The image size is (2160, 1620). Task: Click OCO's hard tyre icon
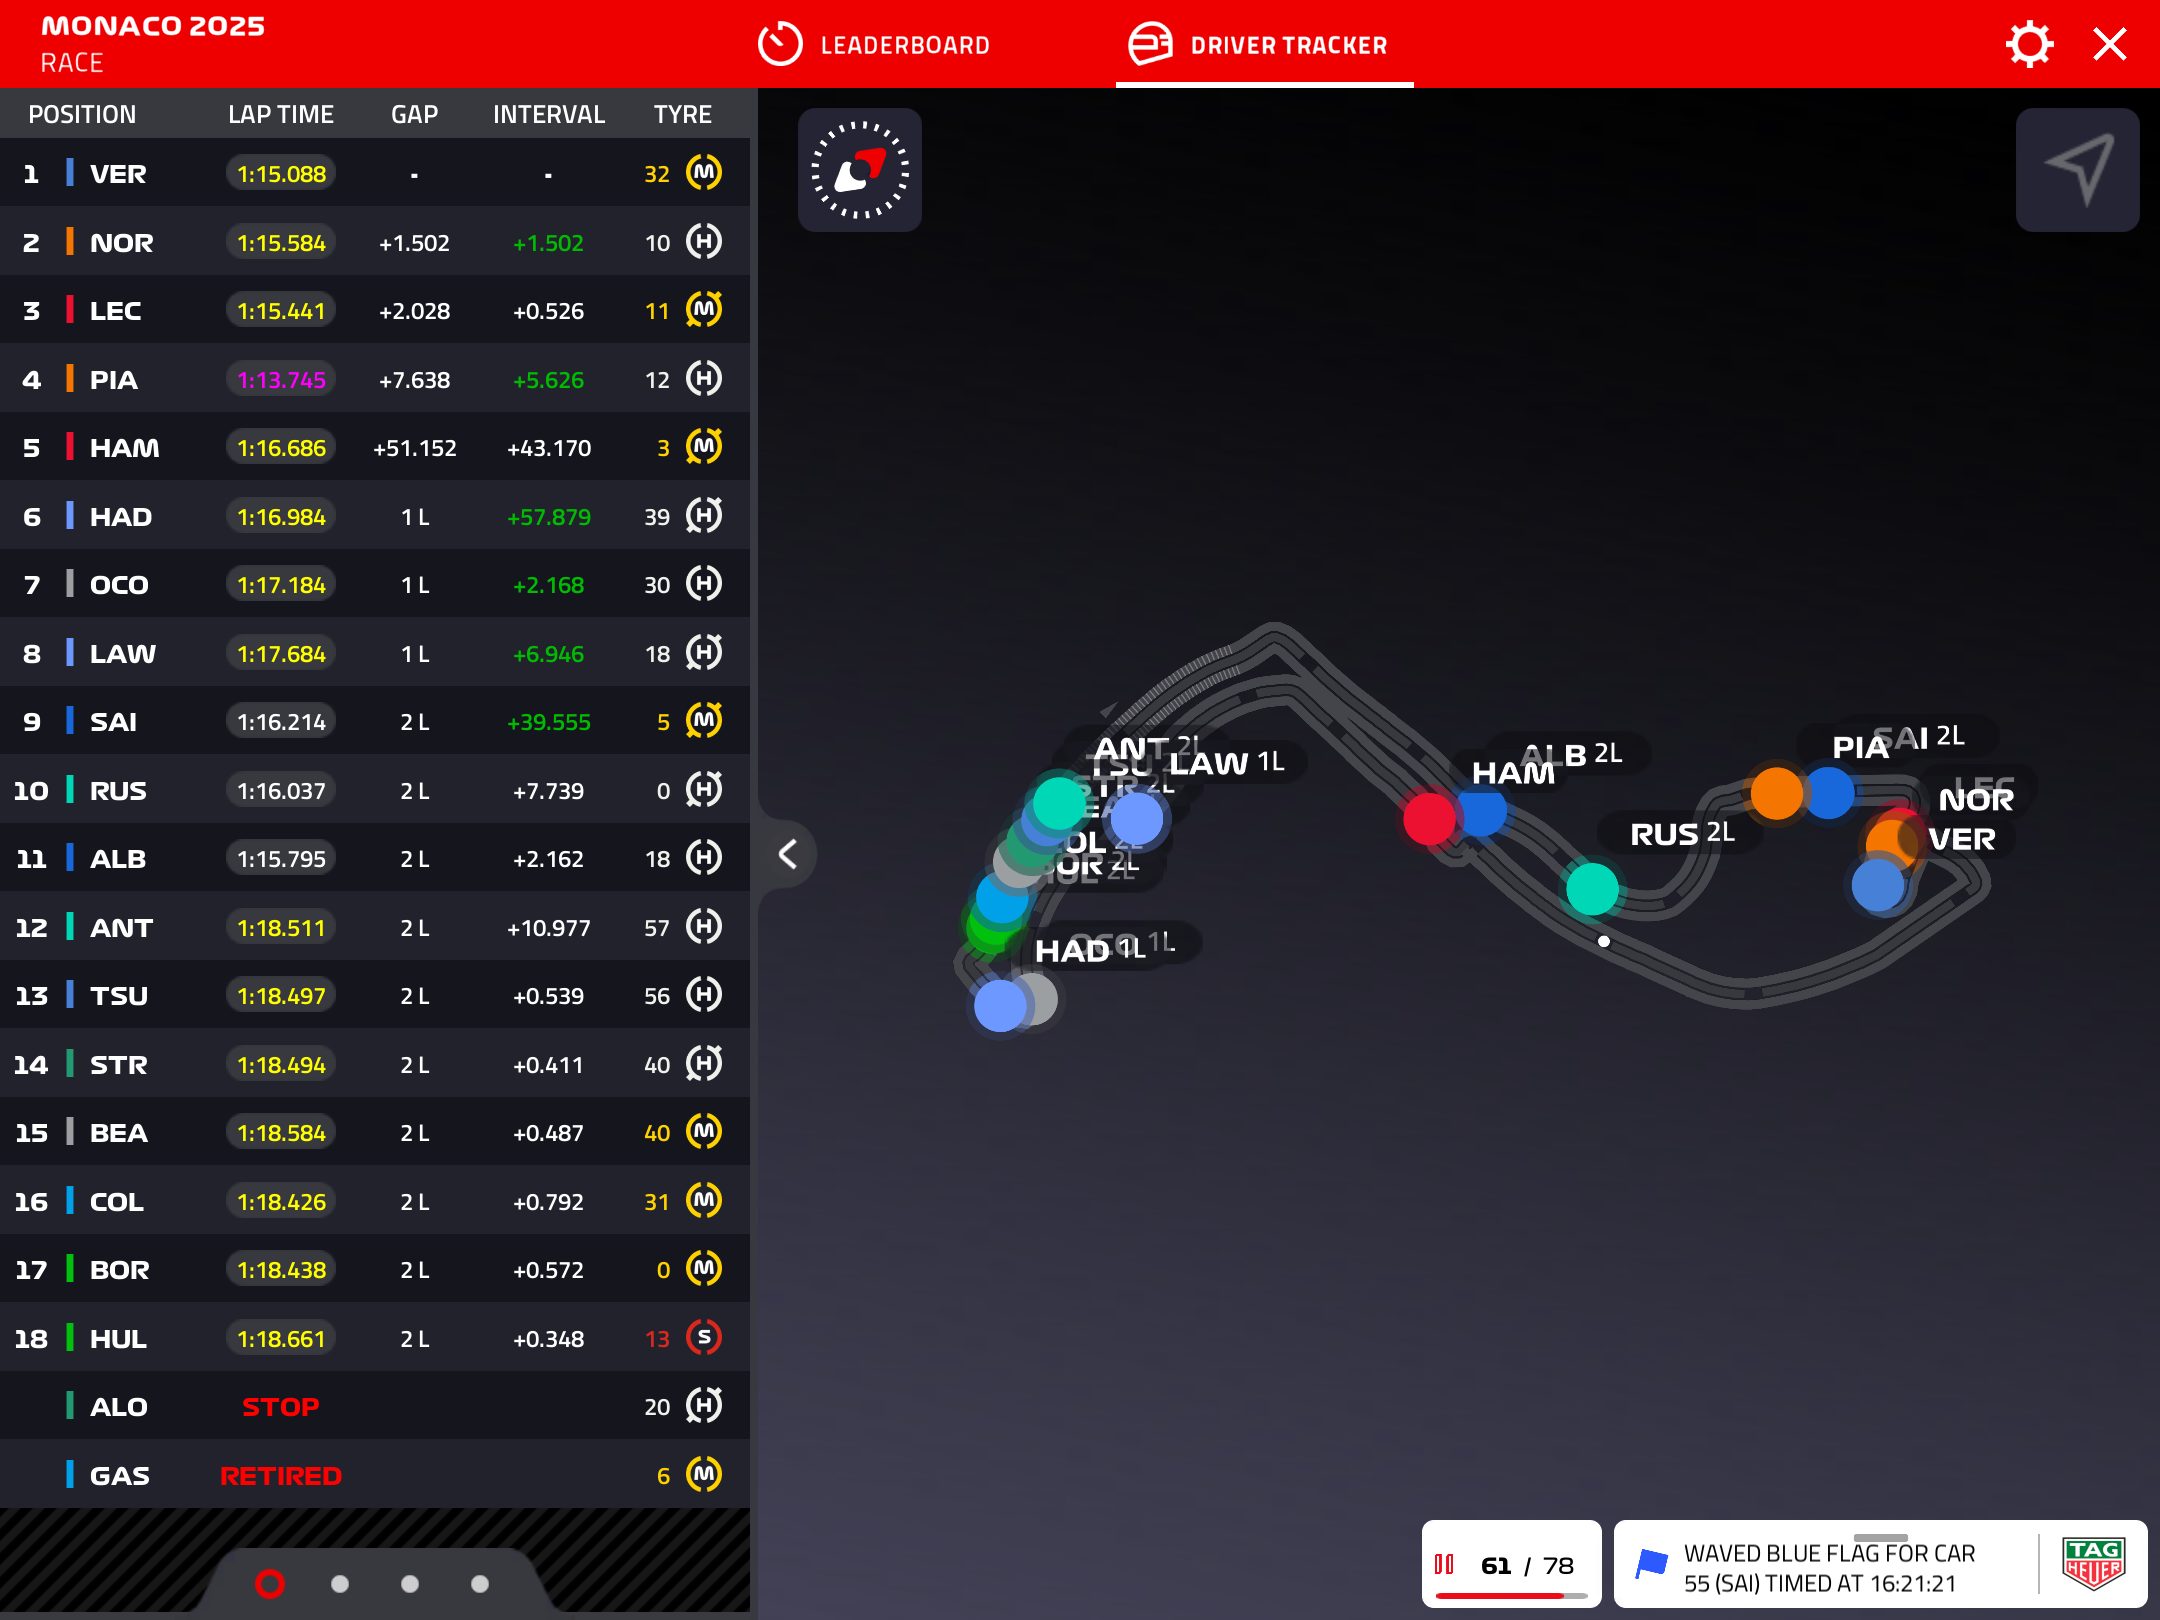tap(704, 584)
